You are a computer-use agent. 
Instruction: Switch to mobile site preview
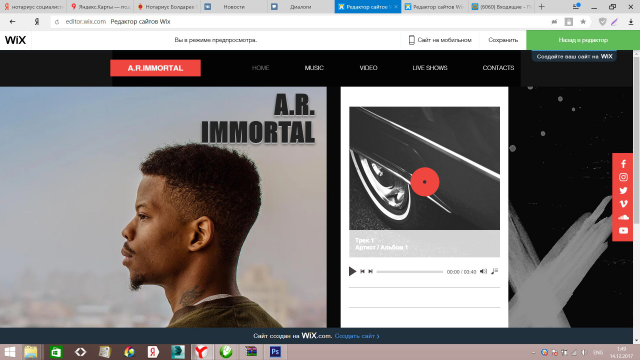click(440, 40)
